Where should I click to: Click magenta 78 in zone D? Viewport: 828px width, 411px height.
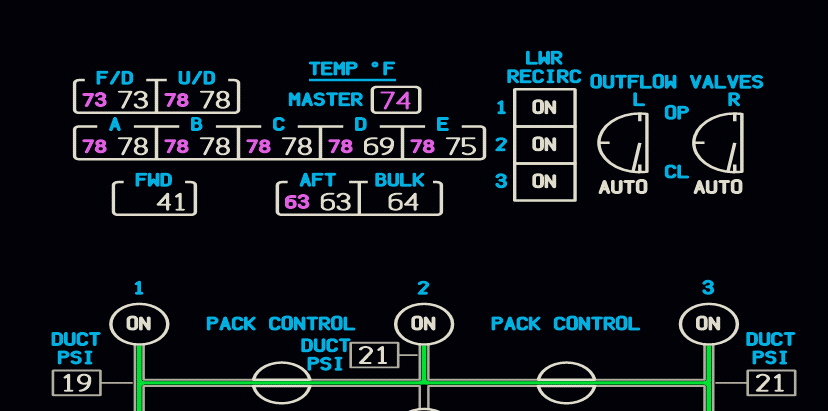pyautogui.click(x=341, y=146)
